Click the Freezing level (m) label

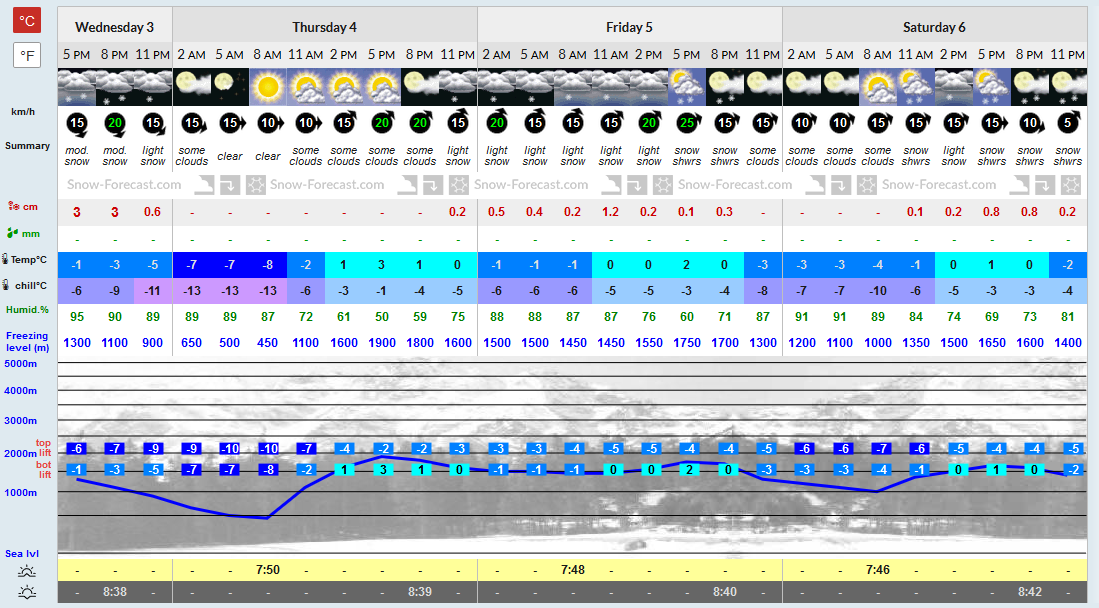27,342
